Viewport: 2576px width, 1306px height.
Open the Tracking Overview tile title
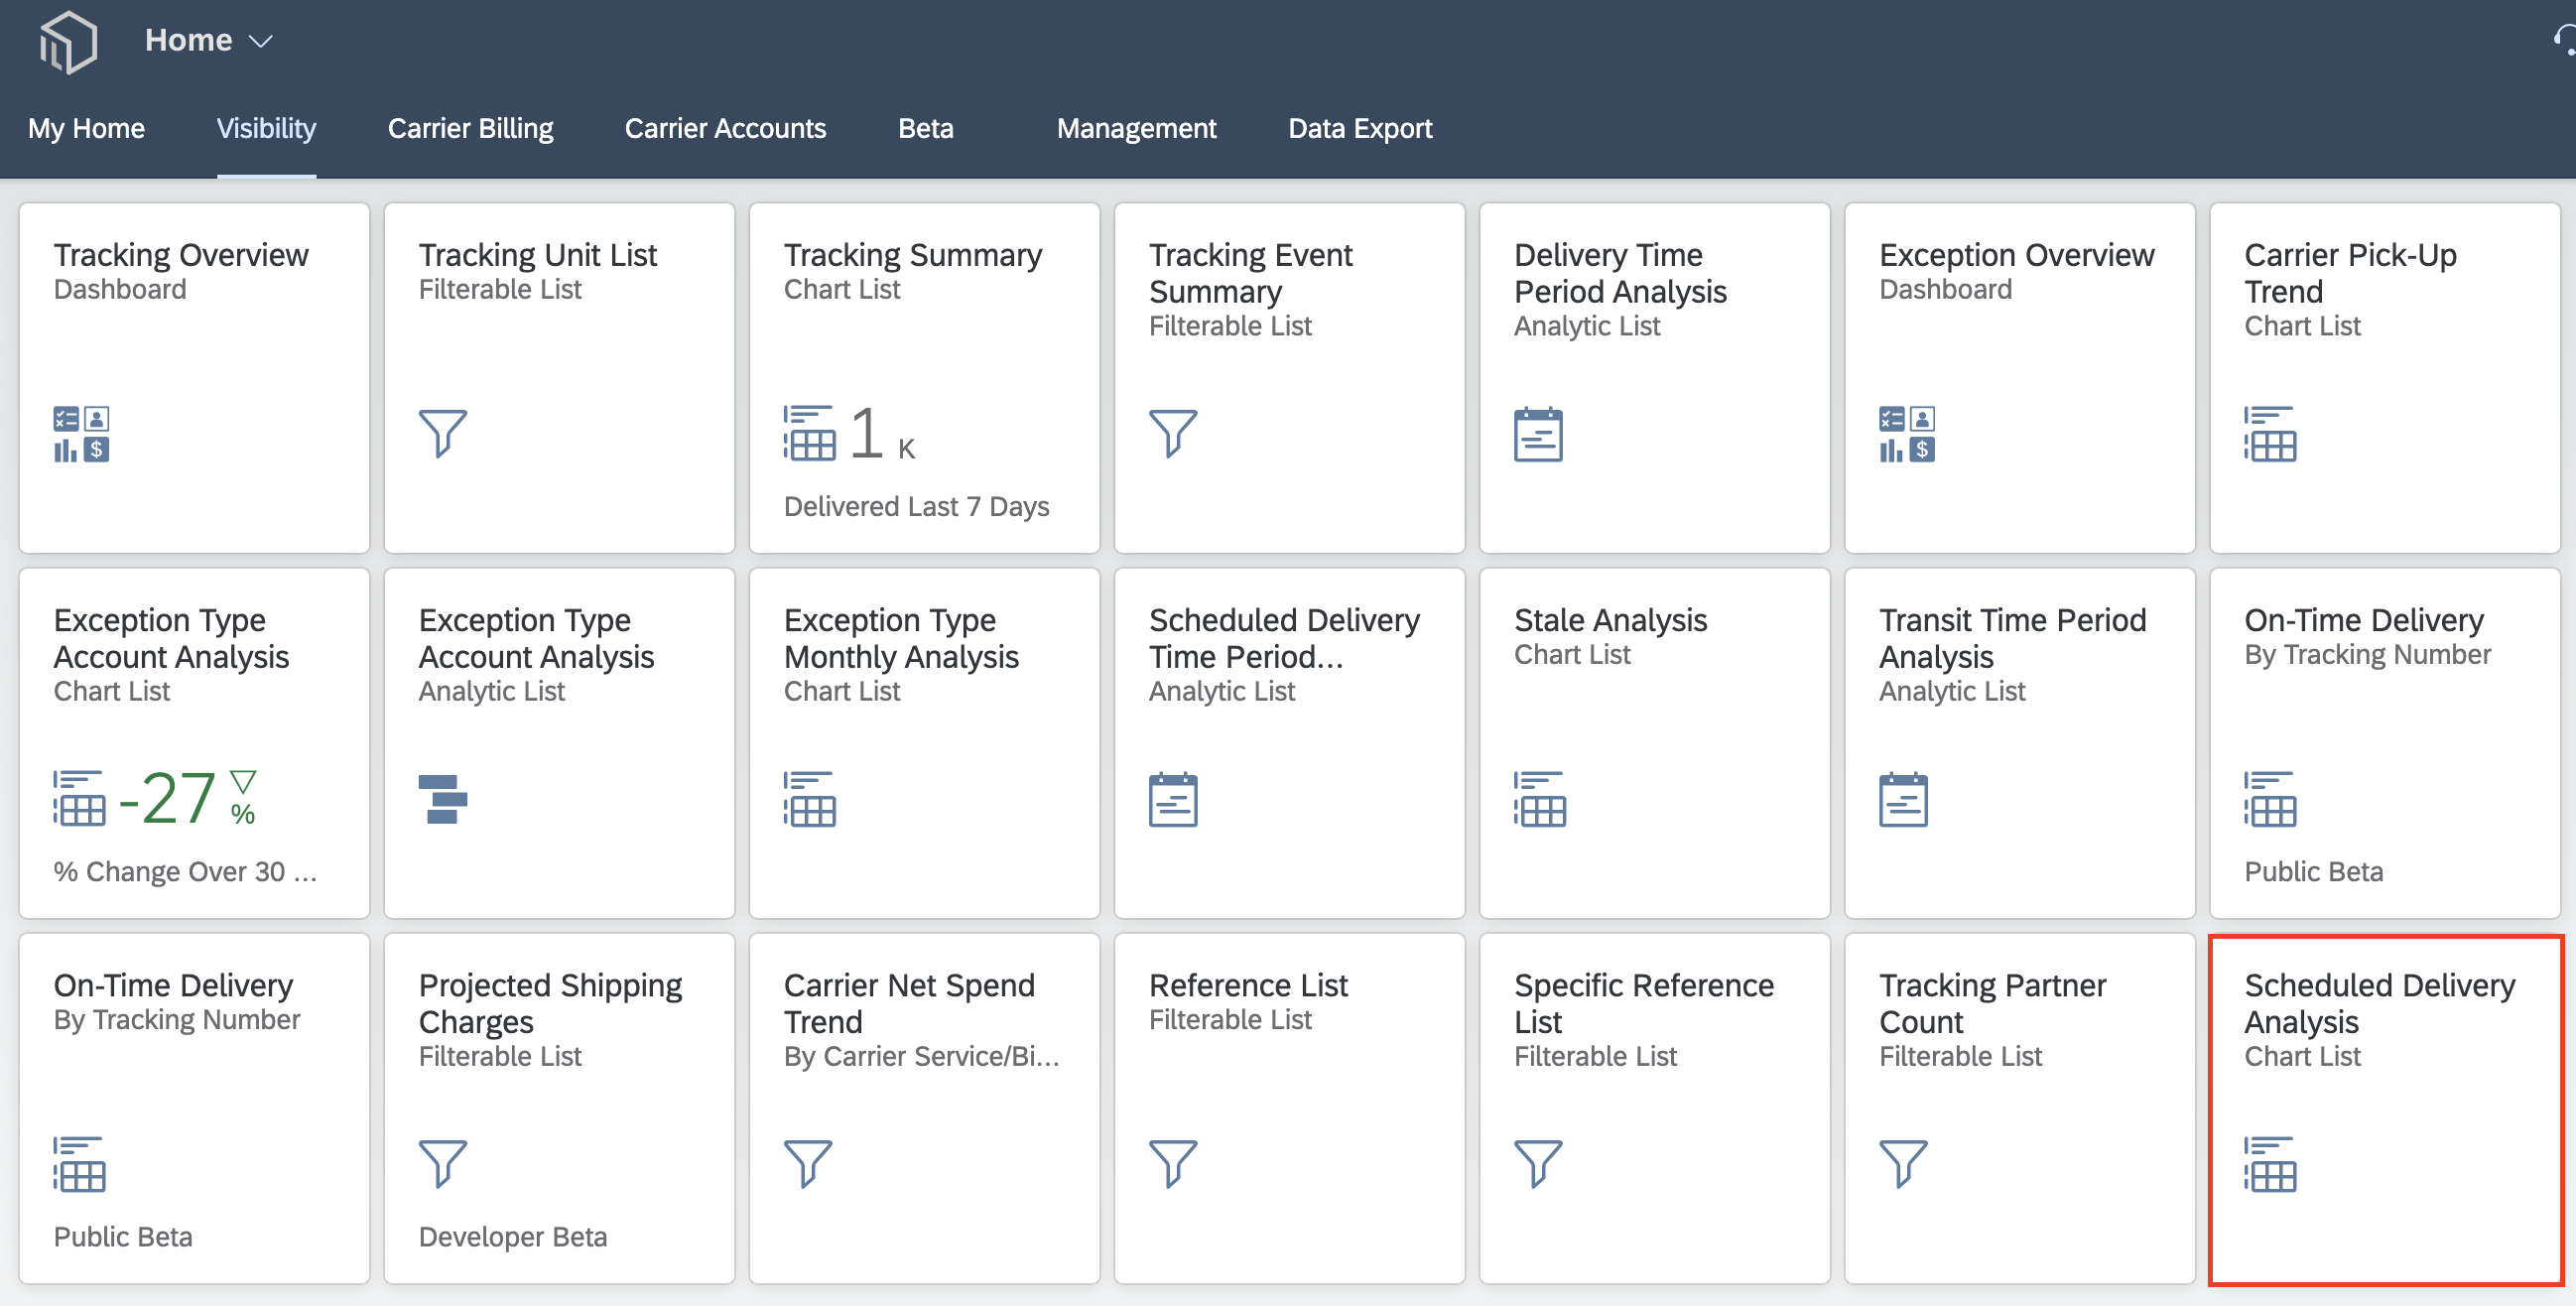click(181, 255)
